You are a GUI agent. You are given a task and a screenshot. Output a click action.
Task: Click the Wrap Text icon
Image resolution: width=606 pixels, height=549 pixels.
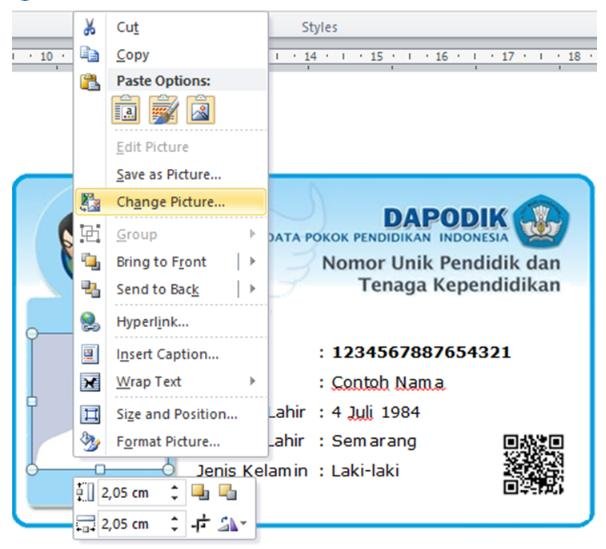[x=90, y=382]
